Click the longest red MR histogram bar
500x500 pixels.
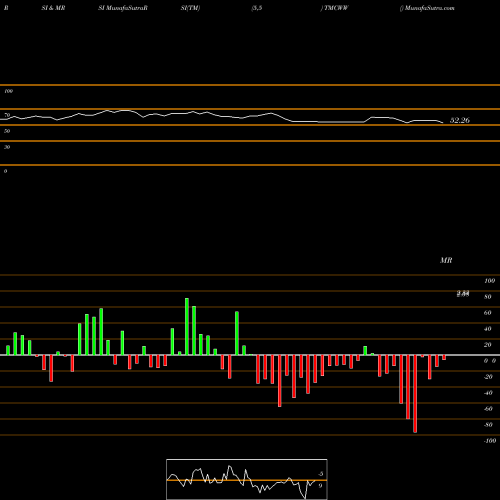(x=415, y=394)
